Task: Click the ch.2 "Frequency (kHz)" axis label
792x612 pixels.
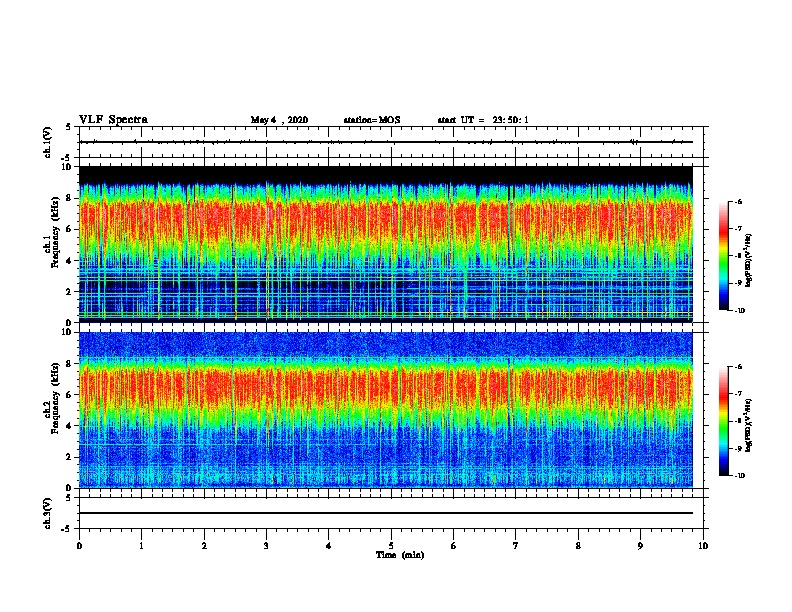Action: point(55,398)
